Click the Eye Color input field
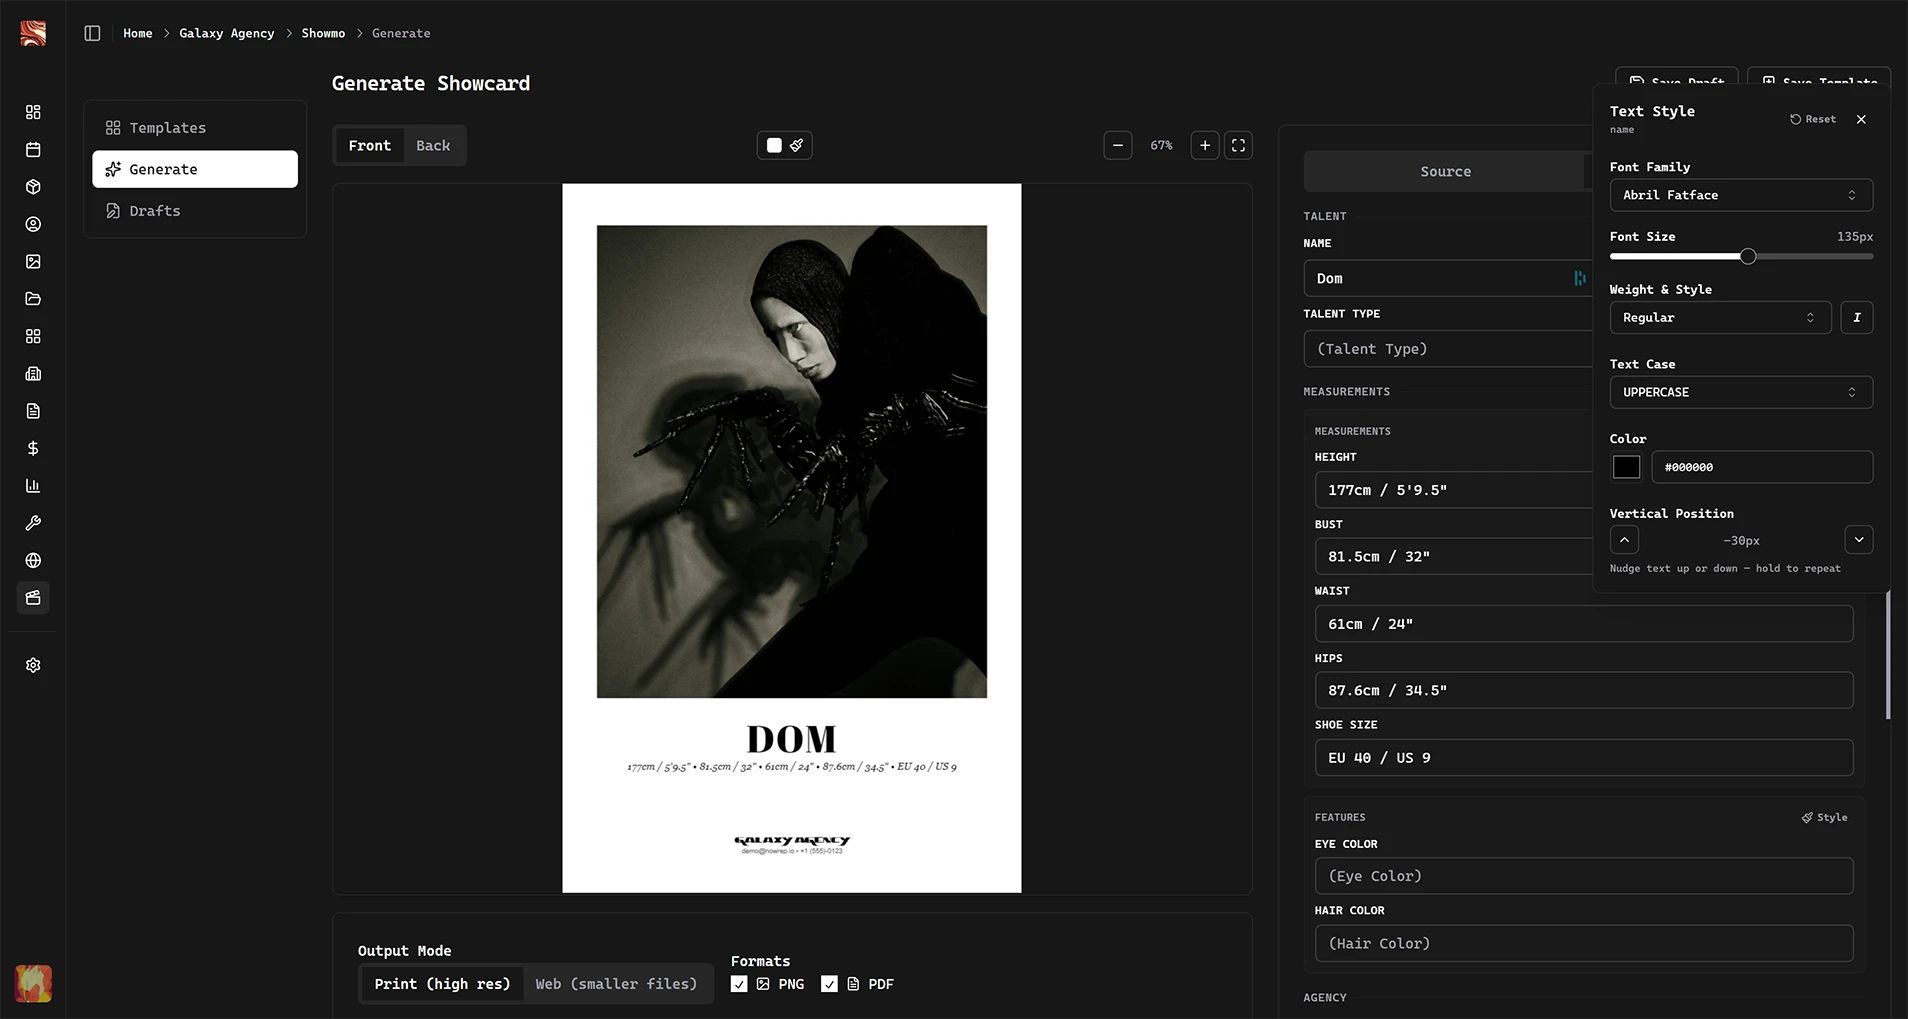The height and width of the screenshot is (1019, 1908). click(1584, 876)
